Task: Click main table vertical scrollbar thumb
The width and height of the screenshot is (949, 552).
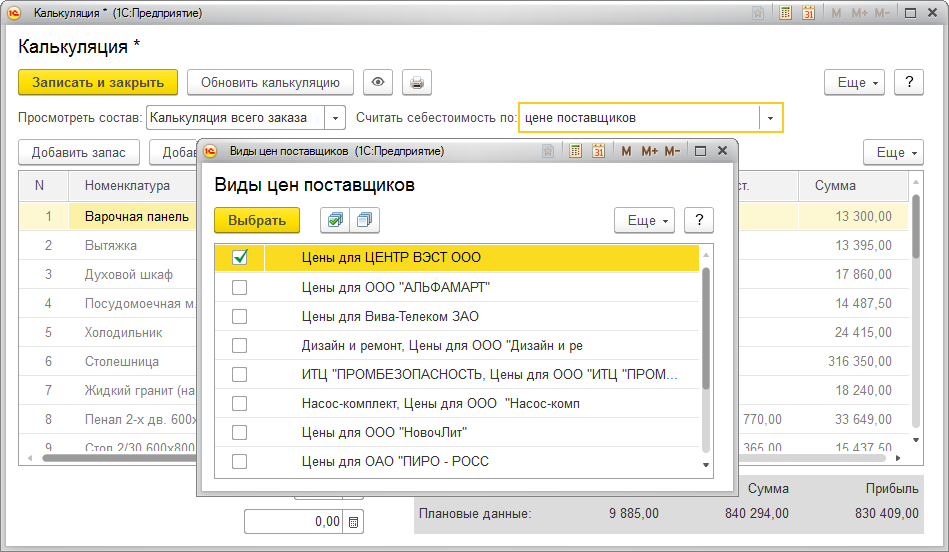Action: tap(916, 227)
